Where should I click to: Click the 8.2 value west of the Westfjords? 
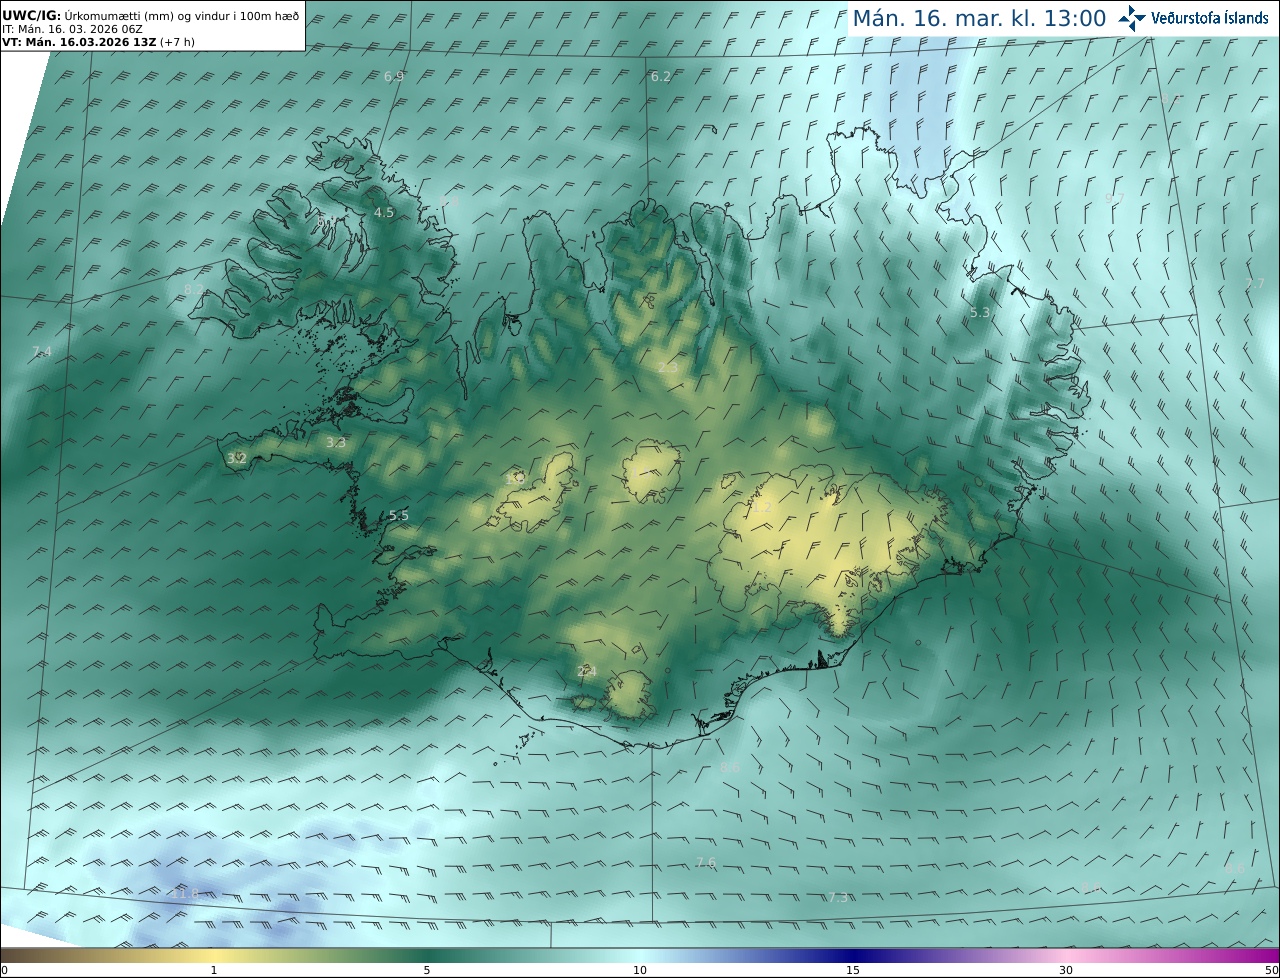pyautogui.click(x=194, y=290)
